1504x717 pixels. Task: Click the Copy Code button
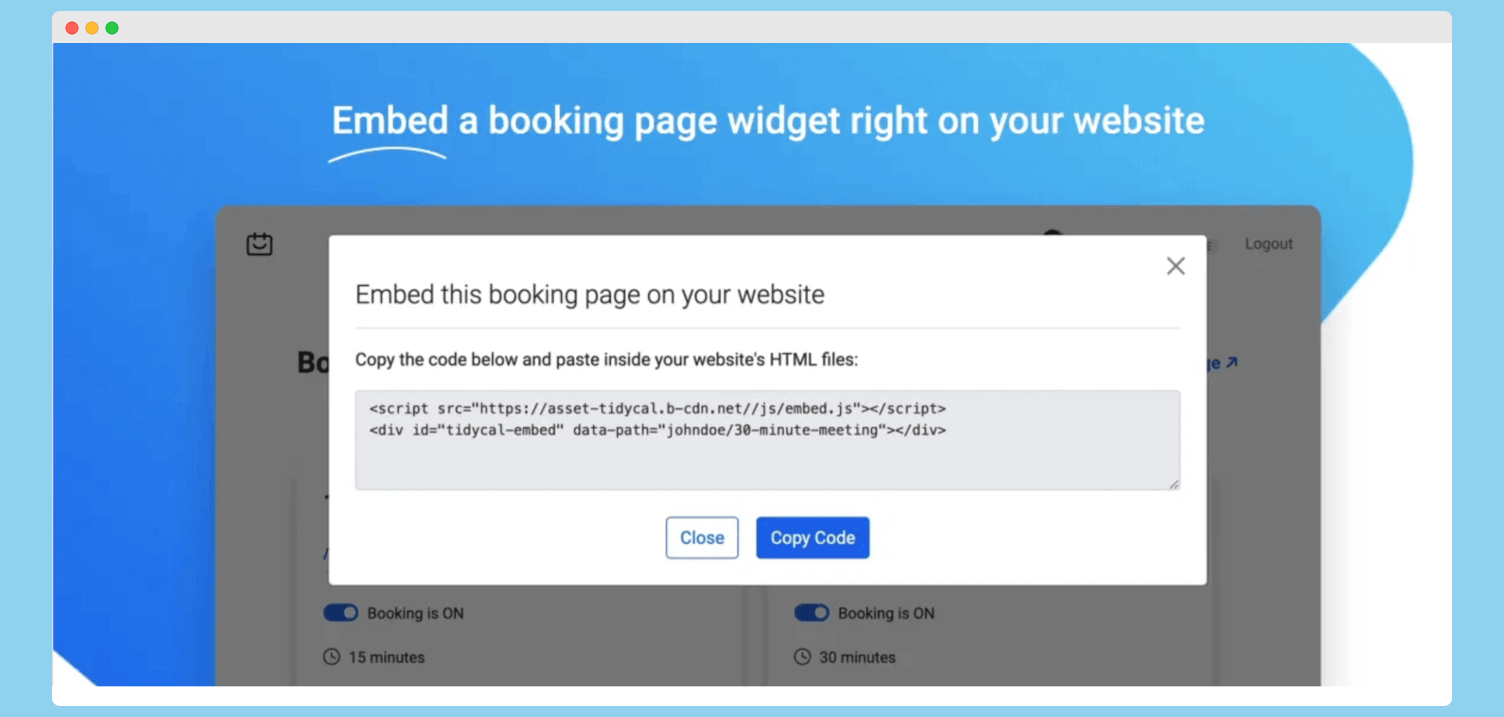pyautogui.click(x=813, y=538)
